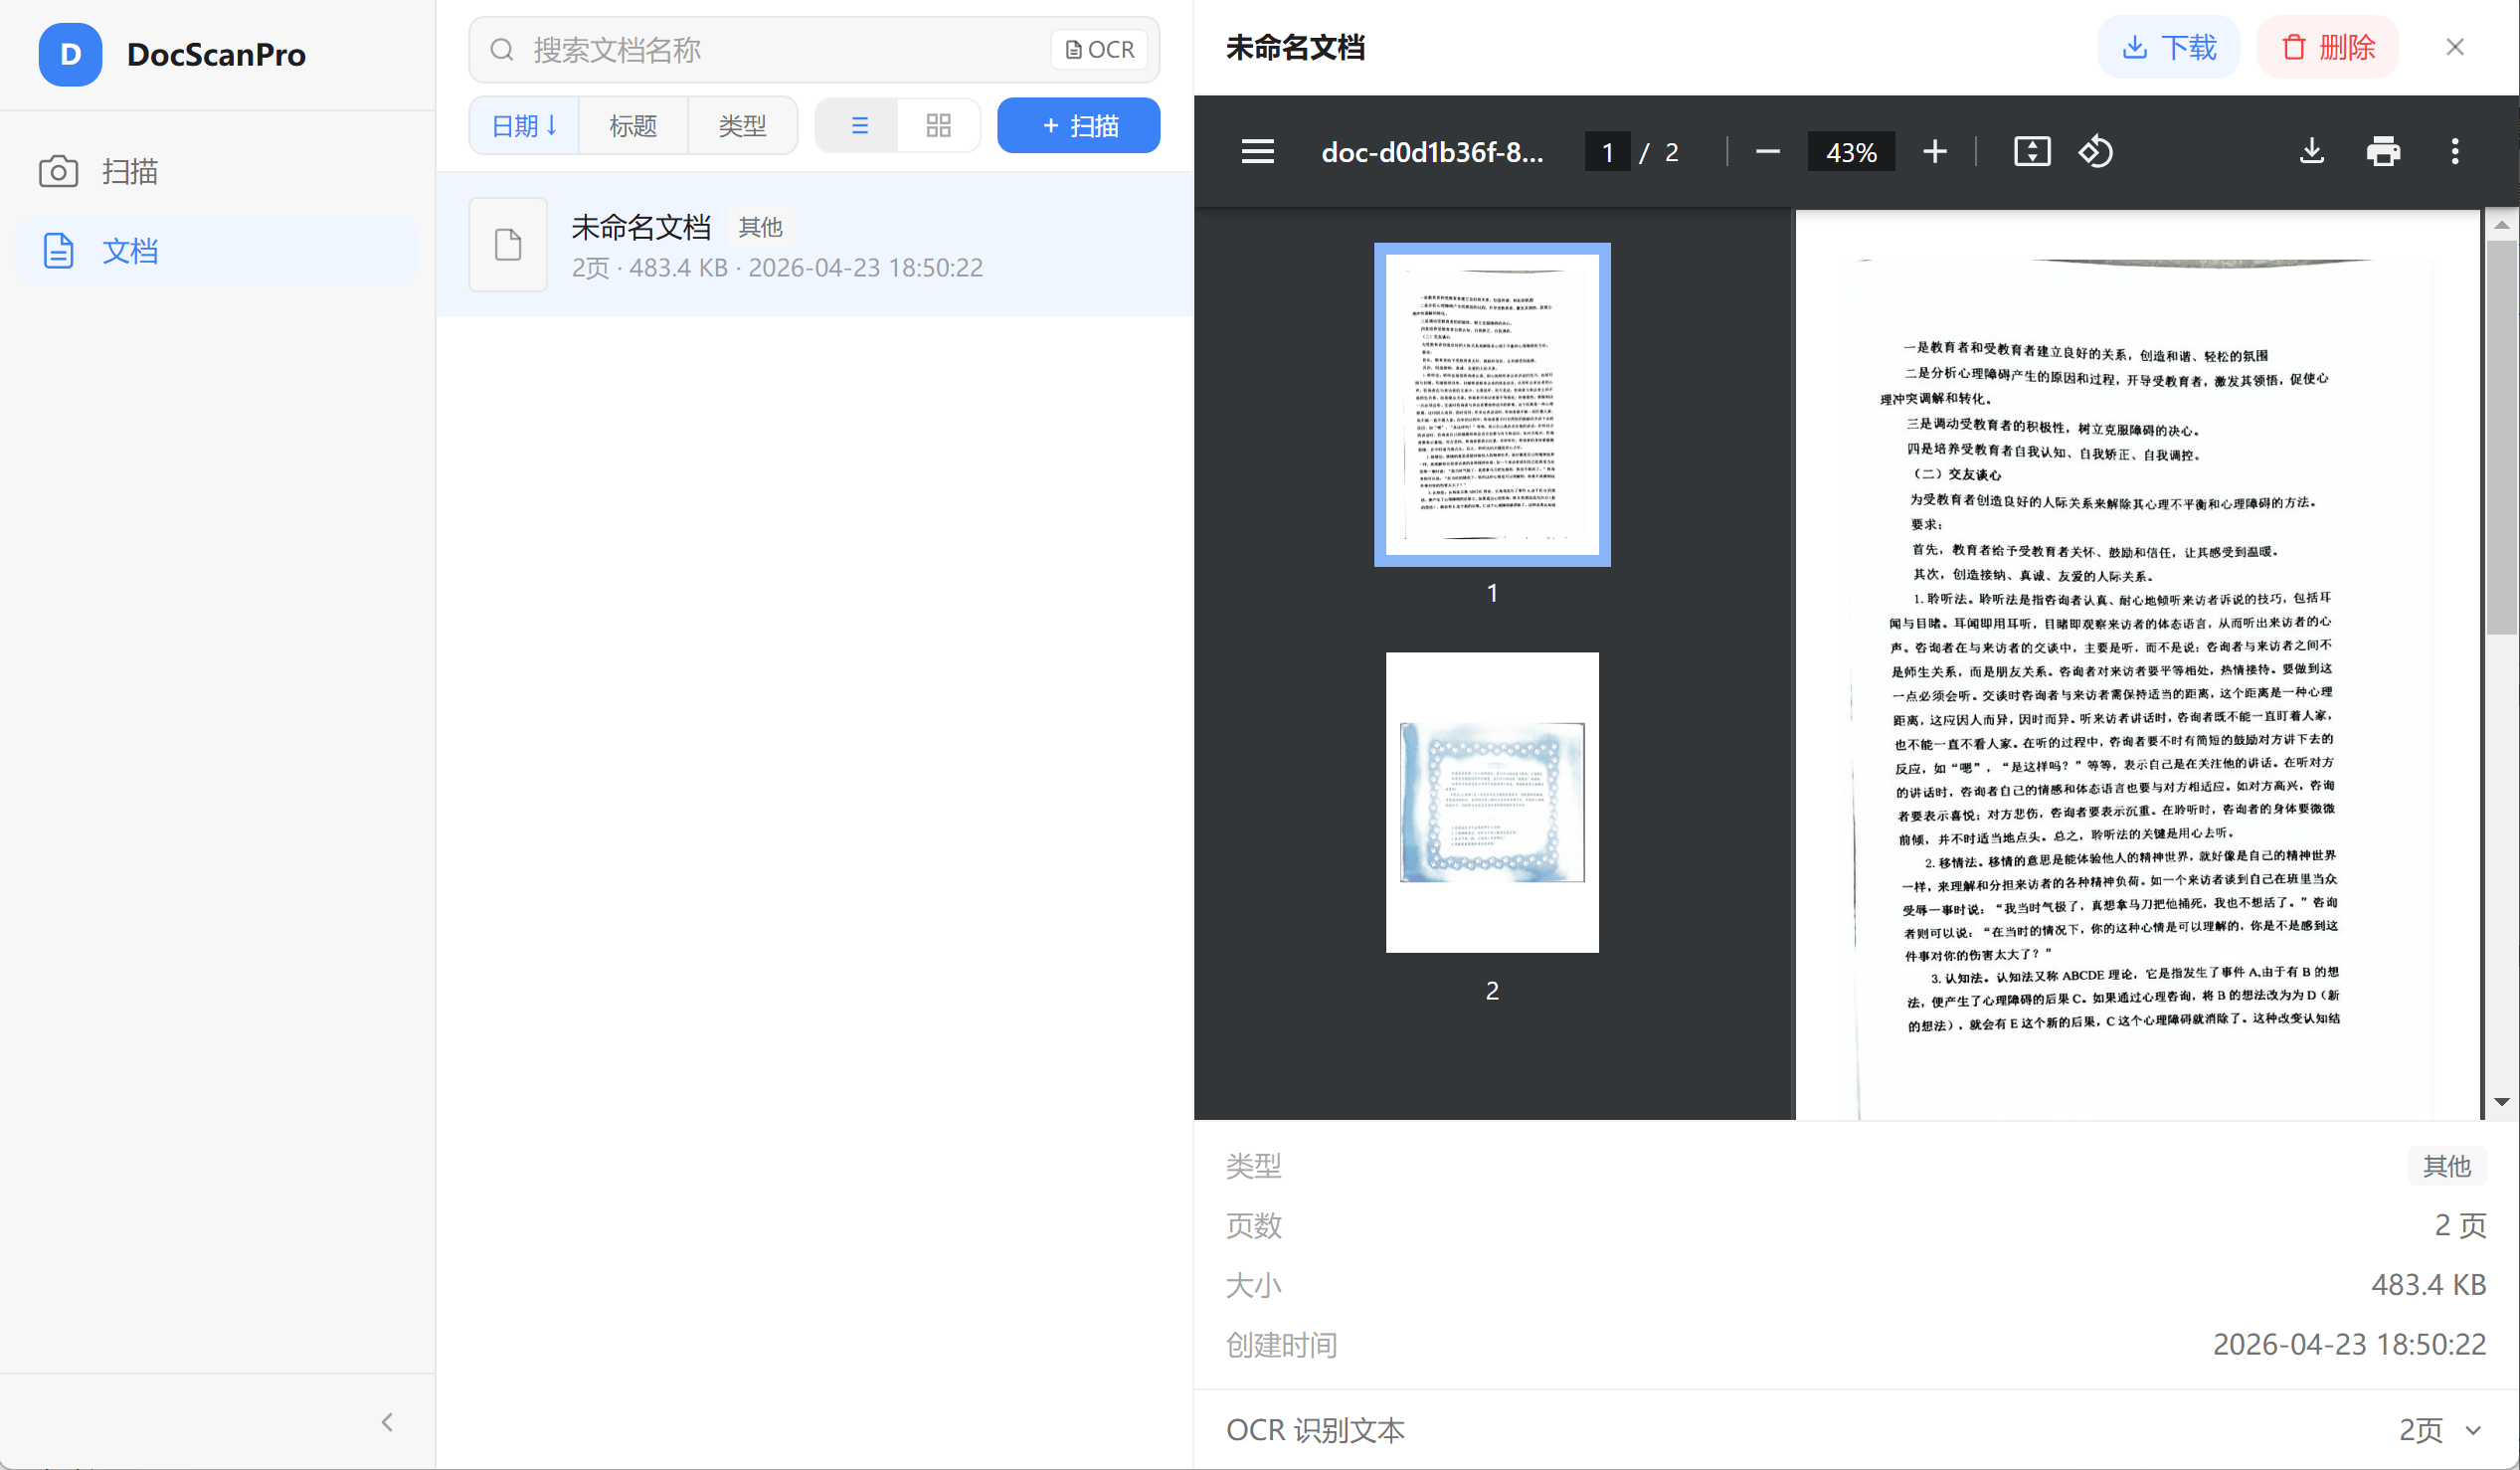Print the document from the viewer toolbar
Screen dimensions: 2520x1470
(2384, 151)
